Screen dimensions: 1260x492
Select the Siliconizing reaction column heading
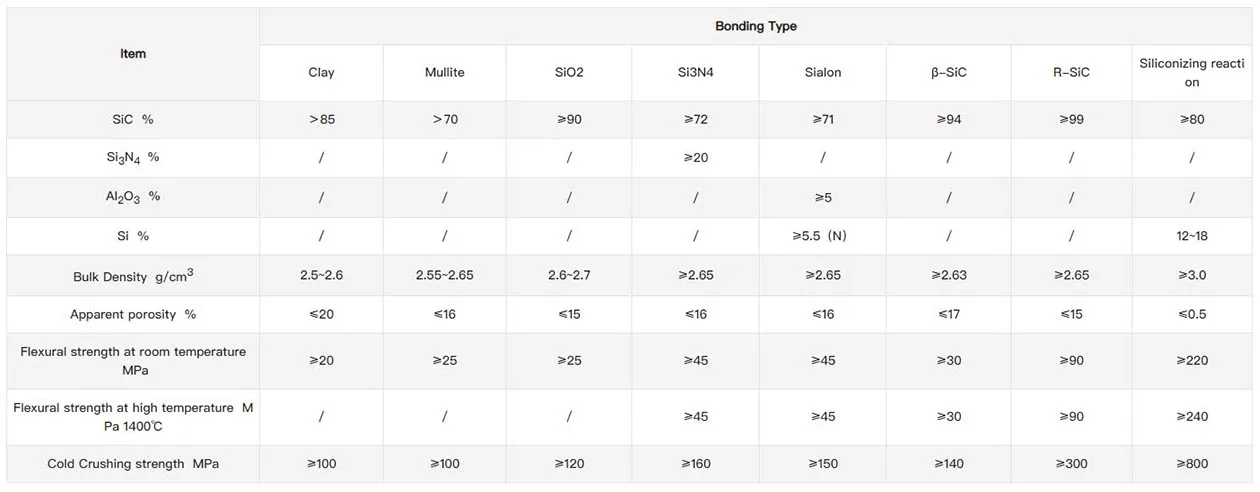(1192, 72)
